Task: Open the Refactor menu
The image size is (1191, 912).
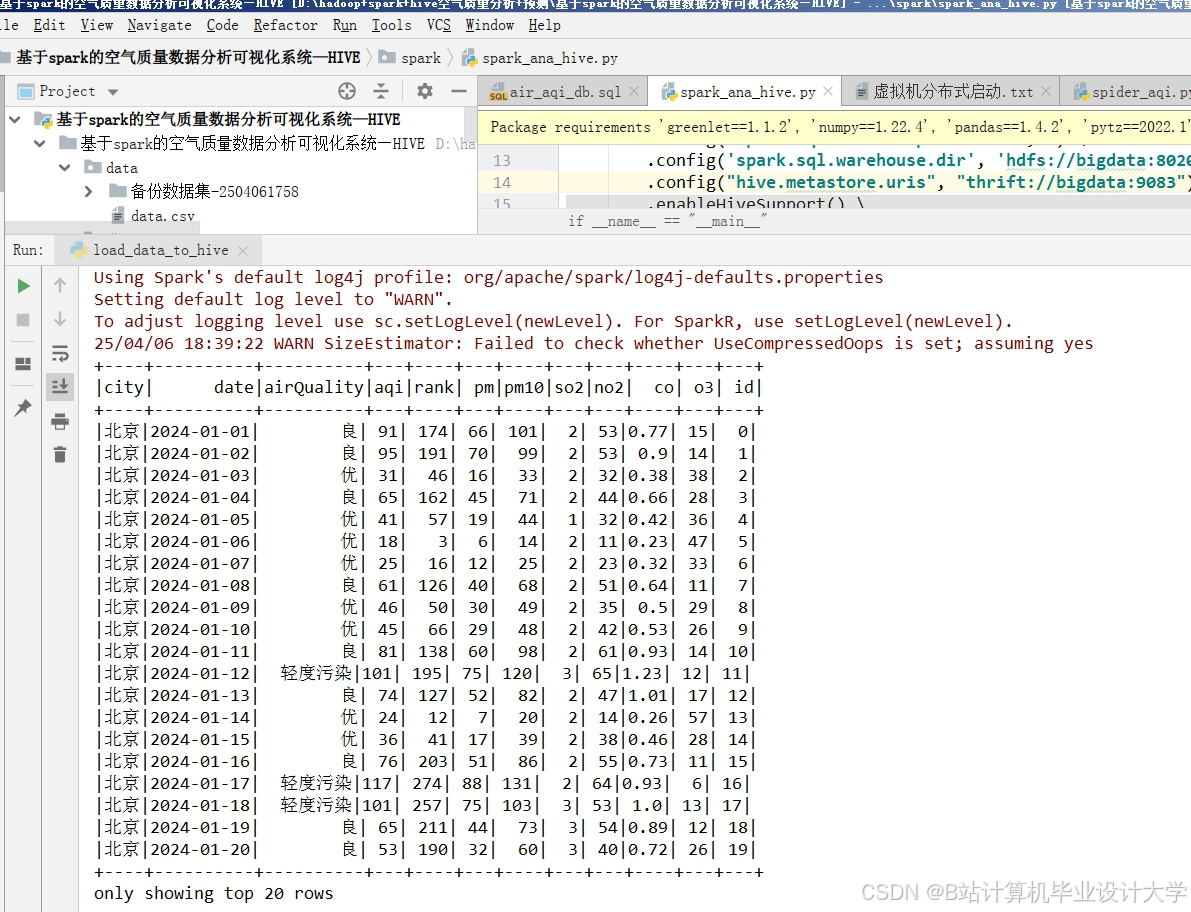Action: pyautogui.click(x=286, y=25)
